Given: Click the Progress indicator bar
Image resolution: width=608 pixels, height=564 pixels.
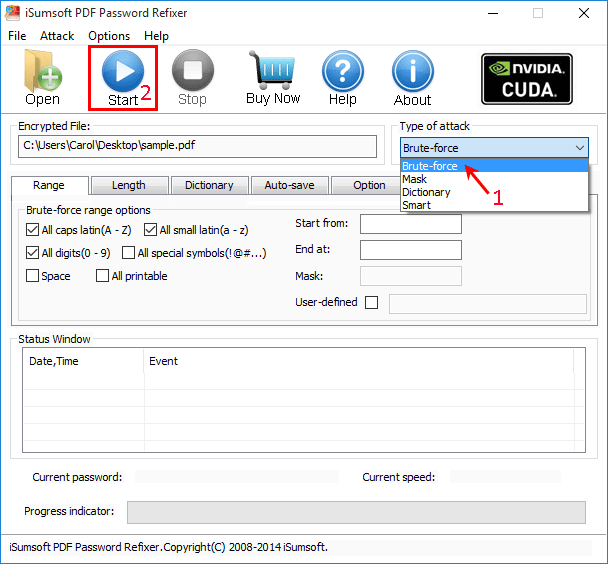Looking at the screenshot, I should coord(356,512).
